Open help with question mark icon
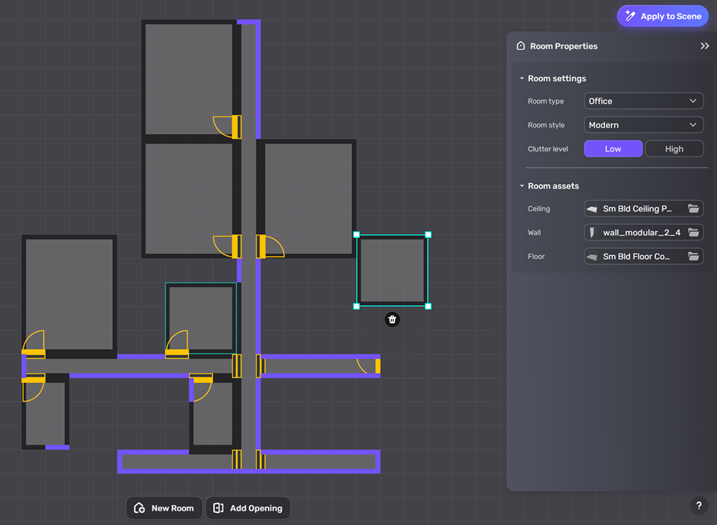The width and height of the screenshot is (717, 525). (x=699, y=506)
